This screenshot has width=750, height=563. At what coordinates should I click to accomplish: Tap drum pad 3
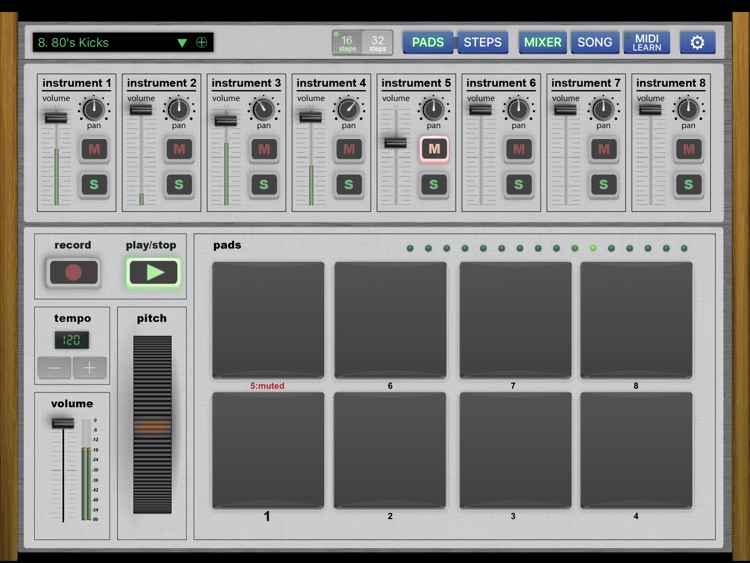coord(515,451)
